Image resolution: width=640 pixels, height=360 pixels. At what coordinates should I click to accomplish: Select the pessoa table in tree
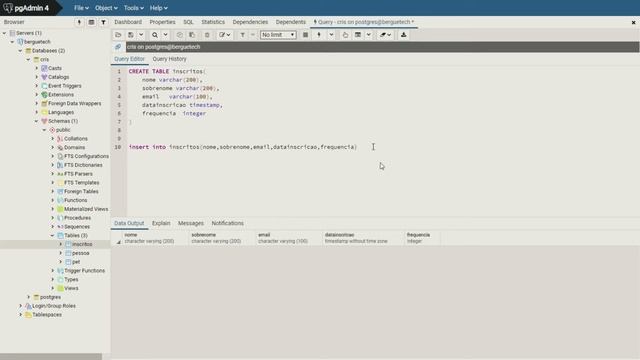[80, 253]
